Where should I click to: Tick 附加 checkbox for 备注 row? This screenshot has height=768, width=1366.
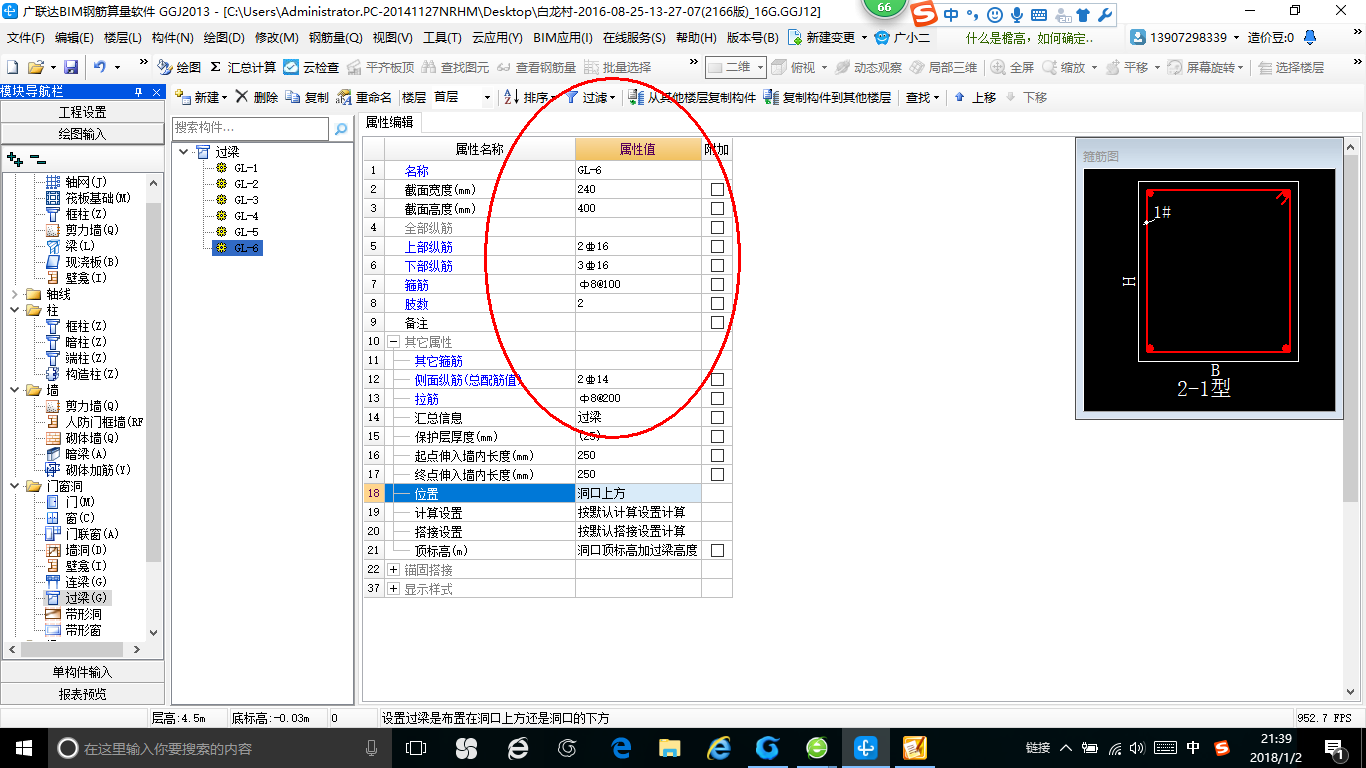(717, 323)
